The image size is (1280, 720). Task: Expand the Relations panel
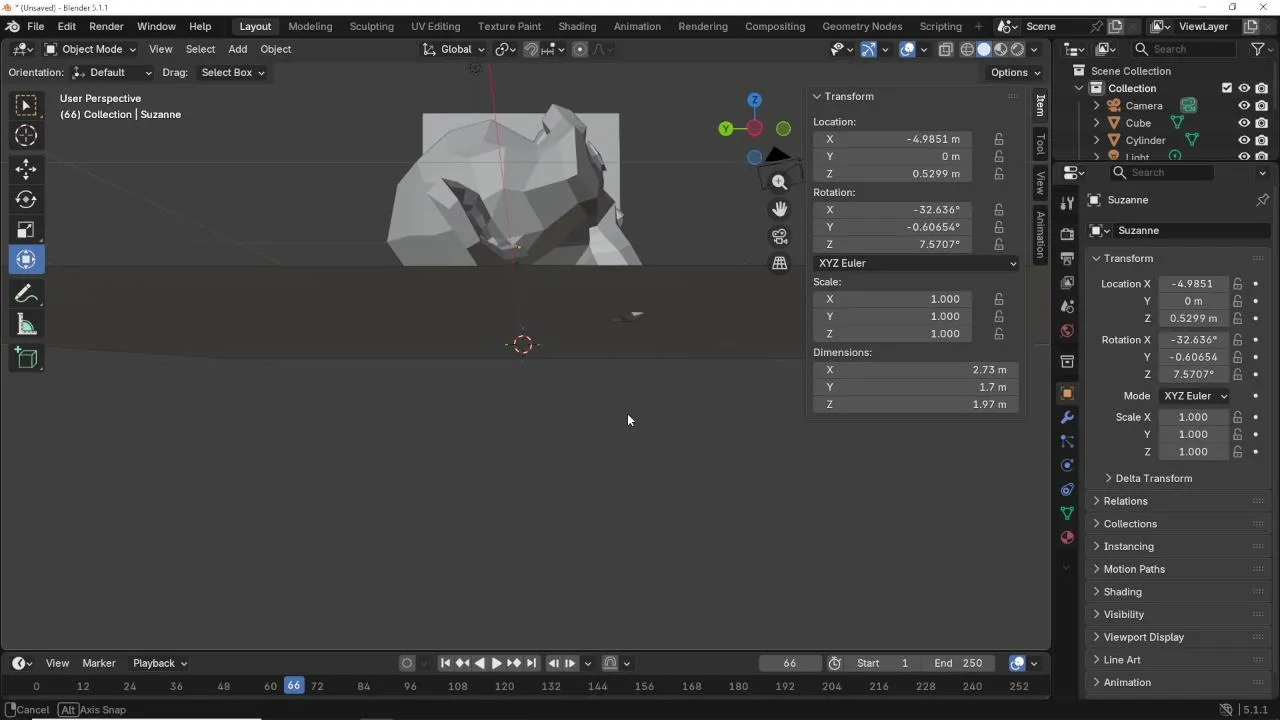click(1125, 501)
